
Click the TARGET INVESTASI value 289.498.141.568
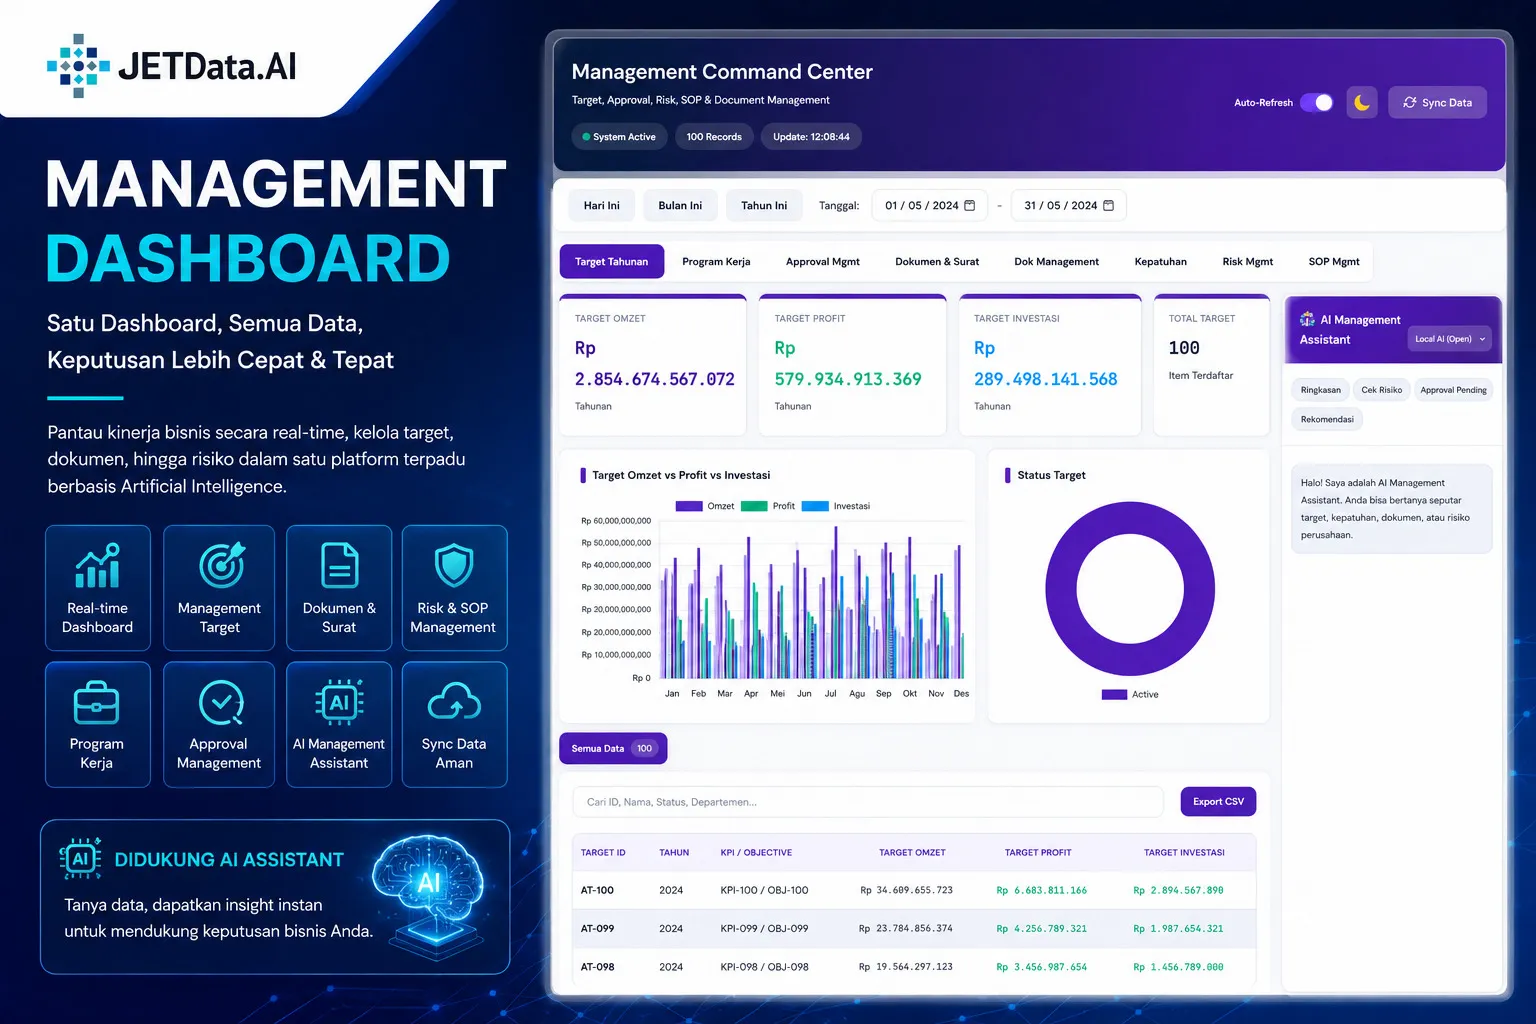(x=1046, y=379)
